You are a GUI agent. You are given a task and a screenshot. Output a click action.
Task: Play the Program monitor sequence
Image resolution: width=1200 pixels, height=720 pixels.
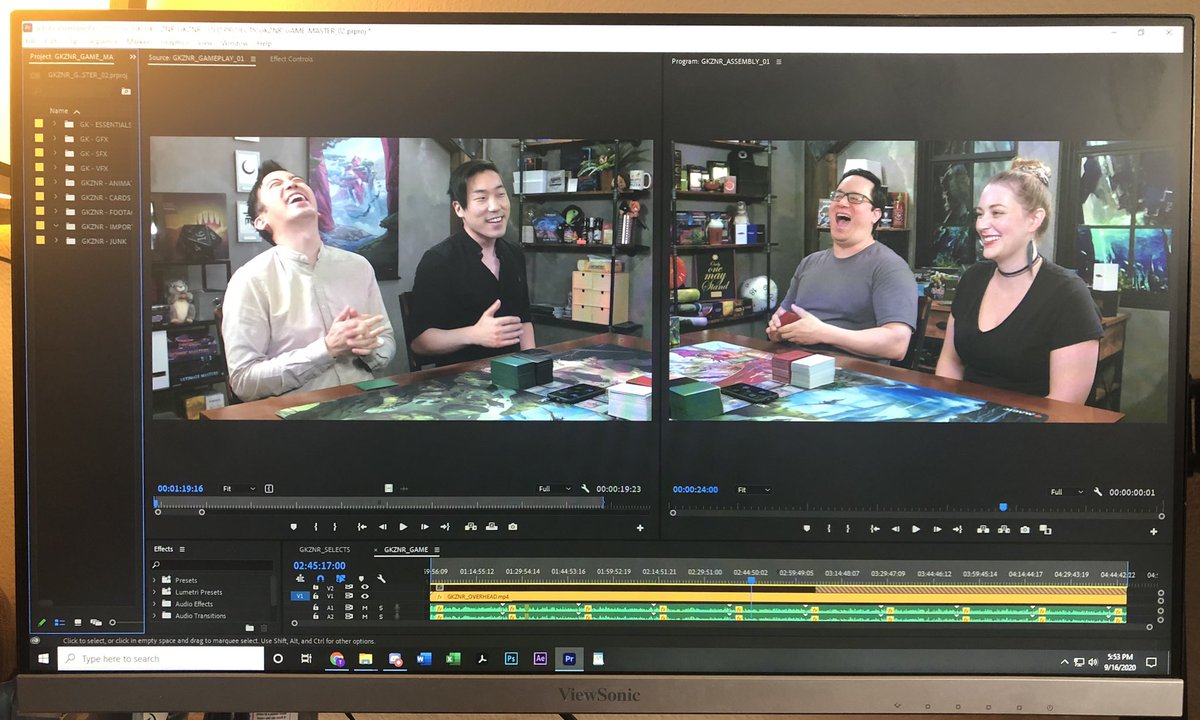[x=916, y=529]
